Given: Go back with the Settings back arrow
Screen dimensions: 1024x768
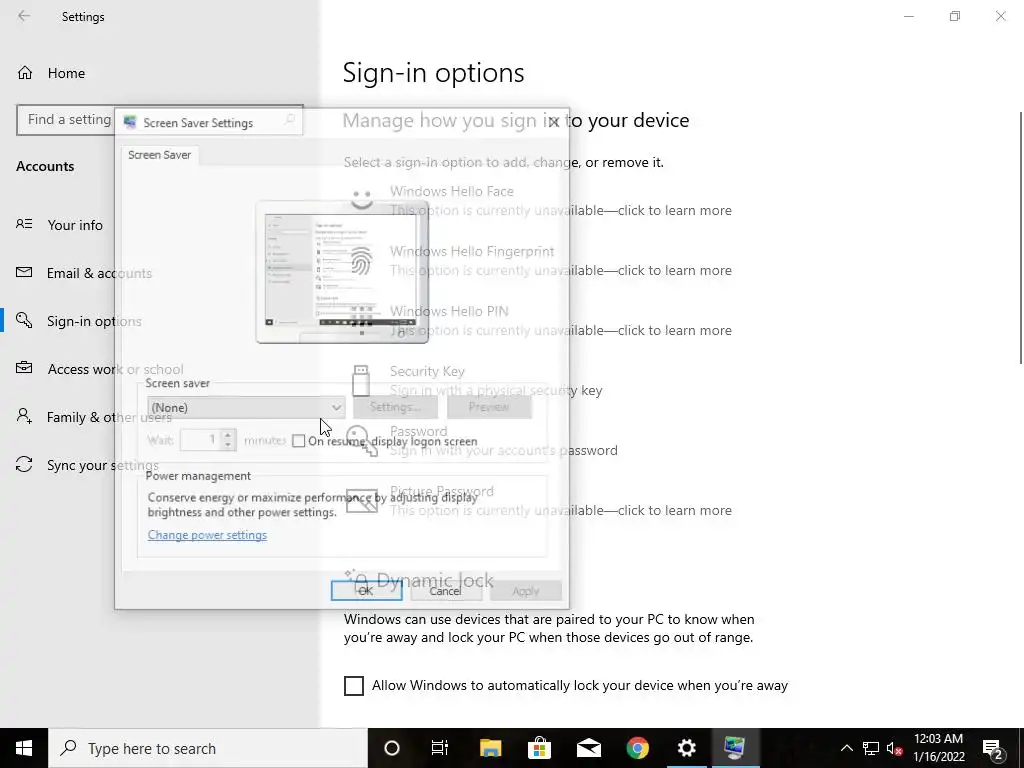Looking at the screenshot, I should tap(24, 16).
